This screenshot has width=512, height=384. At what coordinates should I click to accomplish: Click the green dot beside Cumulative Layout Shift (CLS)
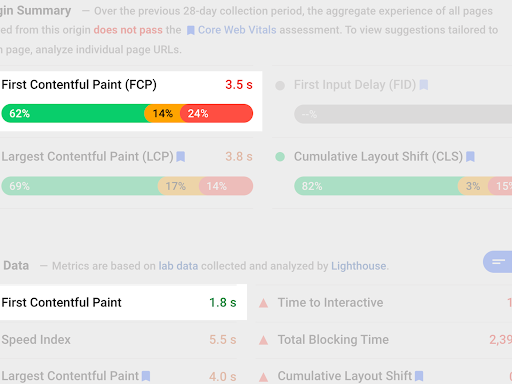pyautogui.click(x=280, y=157)
